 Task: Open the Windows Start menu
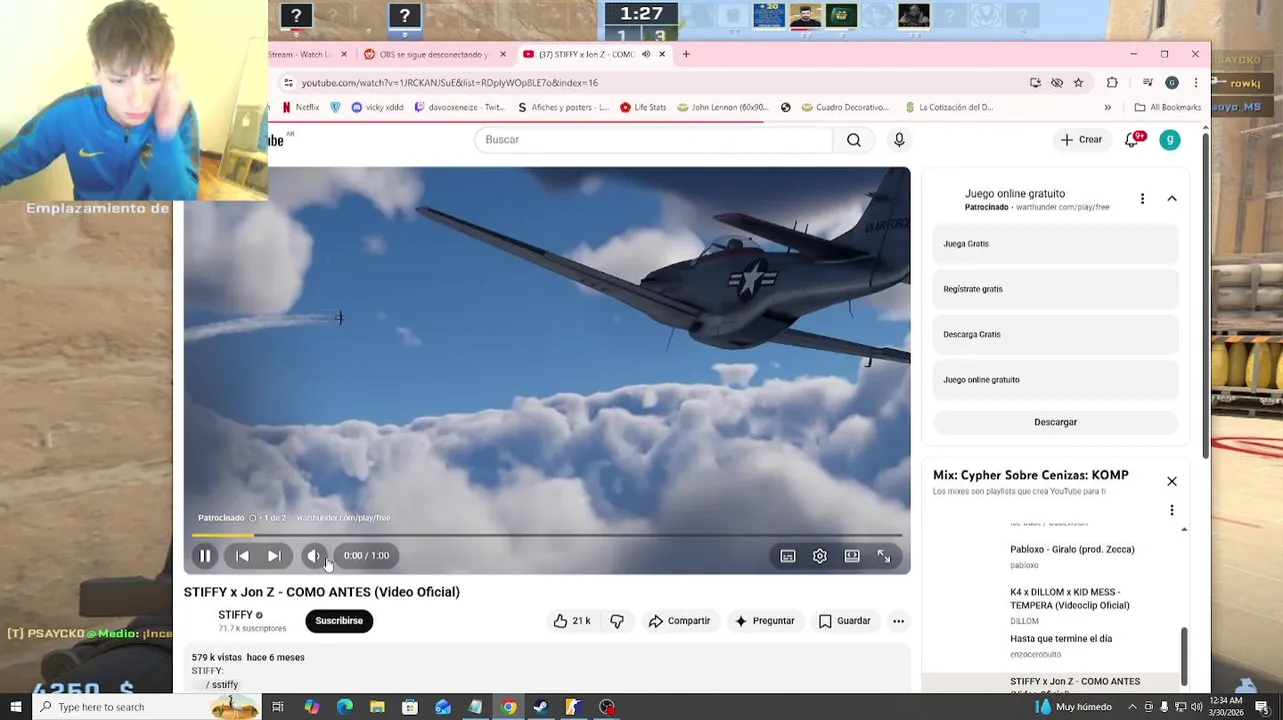[15, 707]
